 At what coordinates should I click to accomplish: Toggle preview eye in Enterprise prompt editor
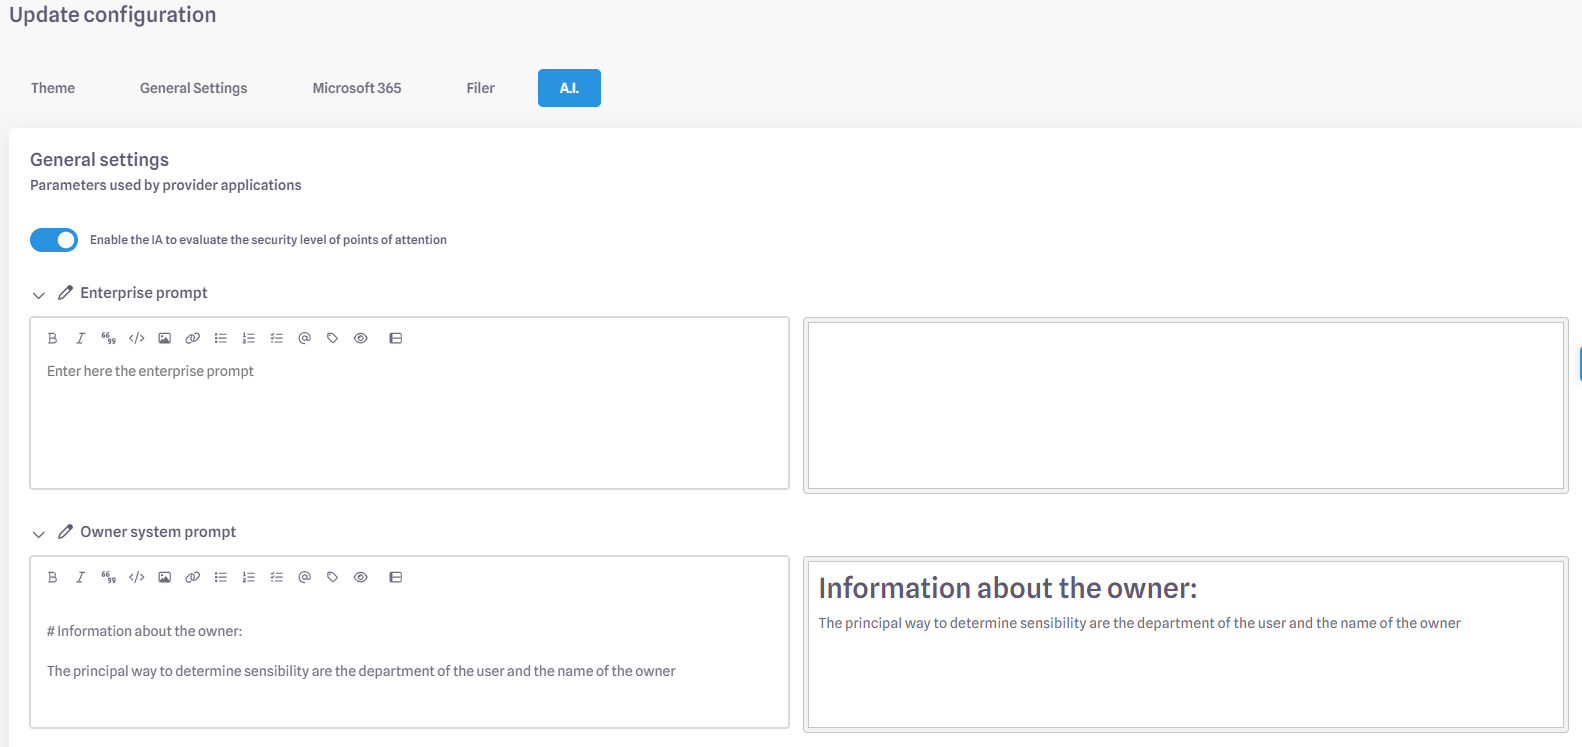[361, 338]
